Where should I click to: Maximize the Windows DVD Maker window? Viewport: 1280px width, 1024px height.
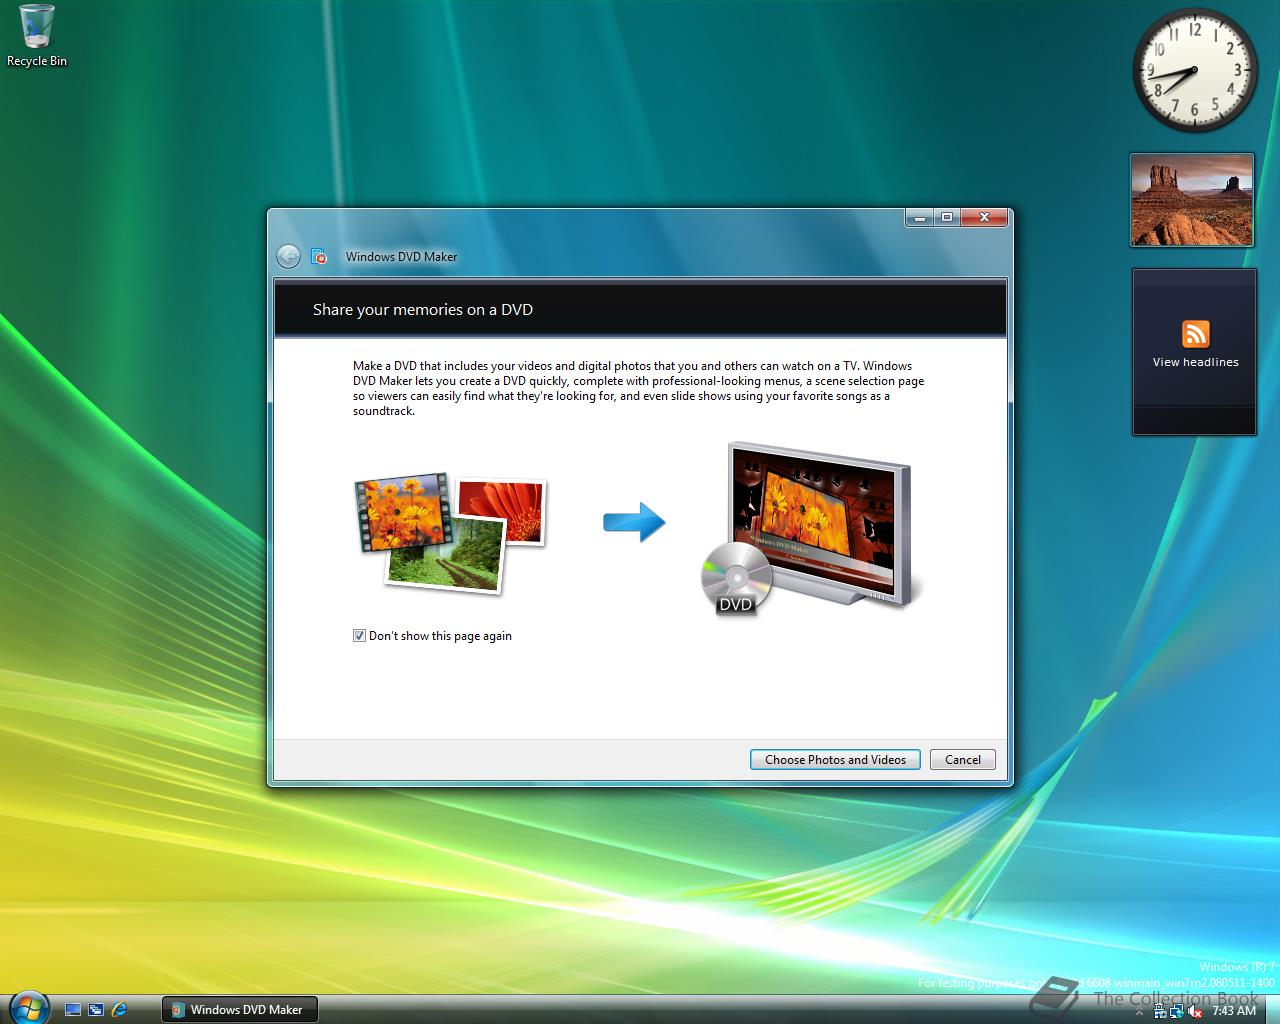[x=946, y=217]
